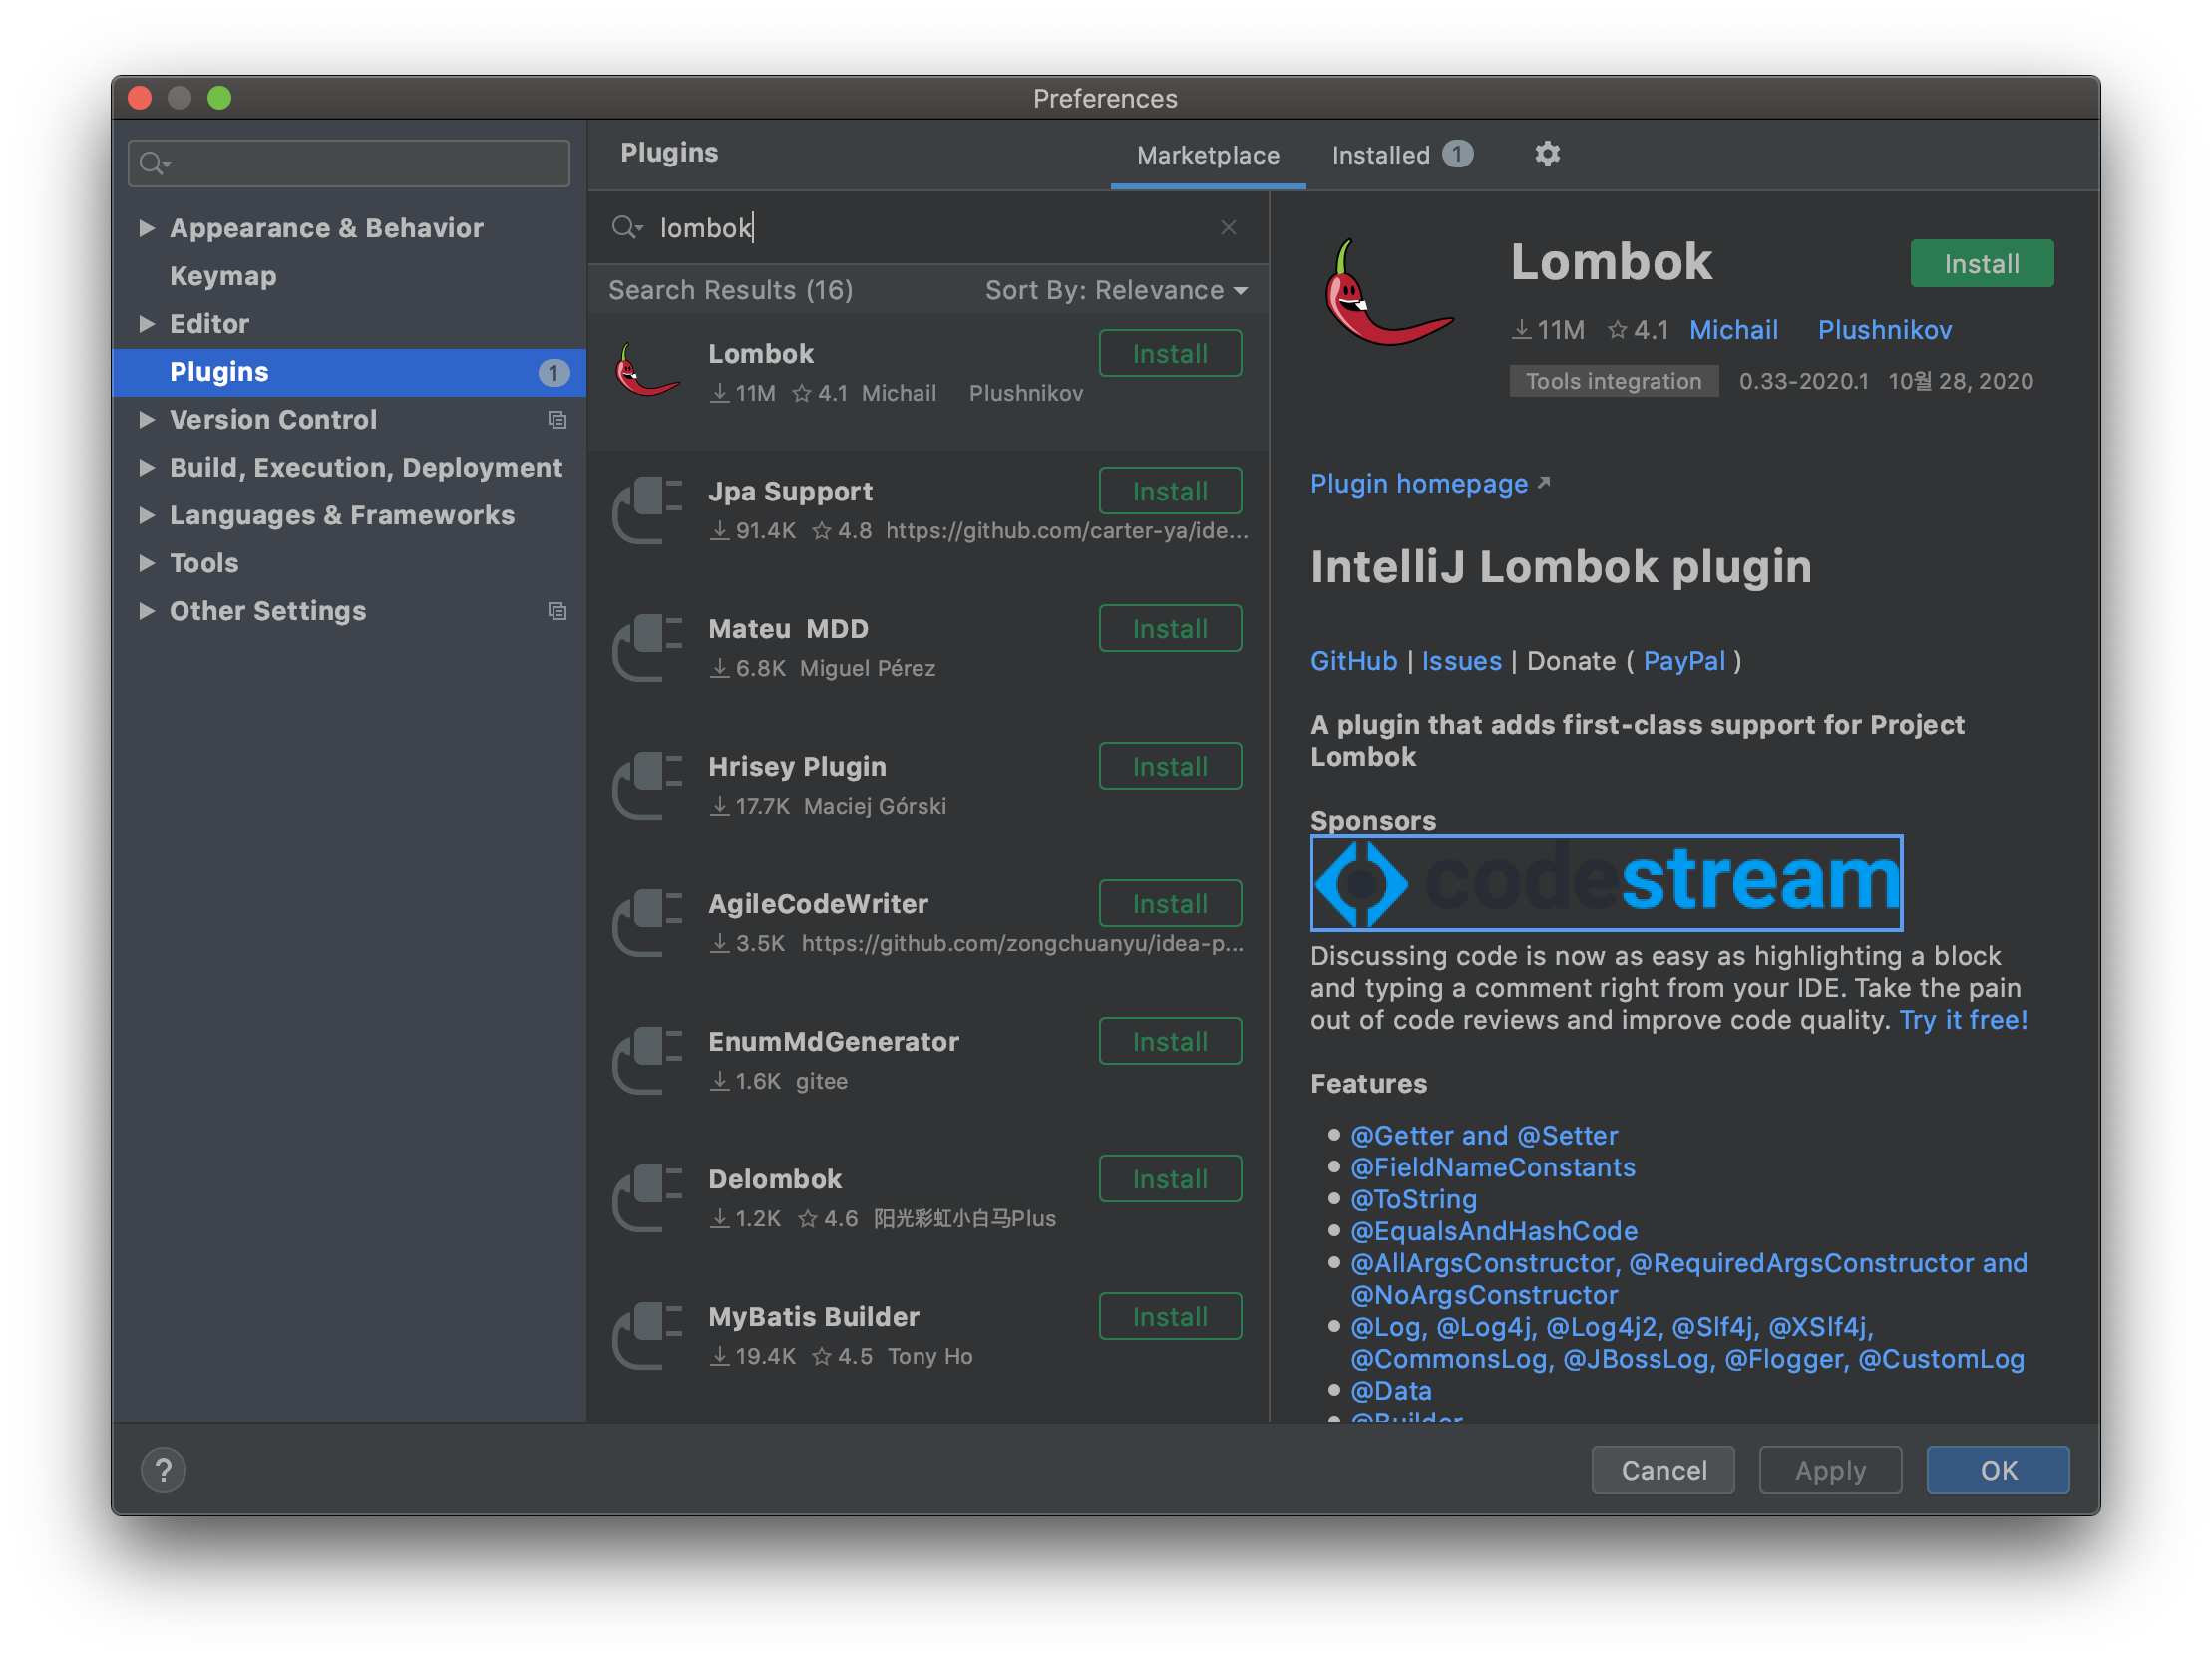Click the codestream sponsor banner
Viewport: 2212px width, 1663px height.
point(1606,882)
